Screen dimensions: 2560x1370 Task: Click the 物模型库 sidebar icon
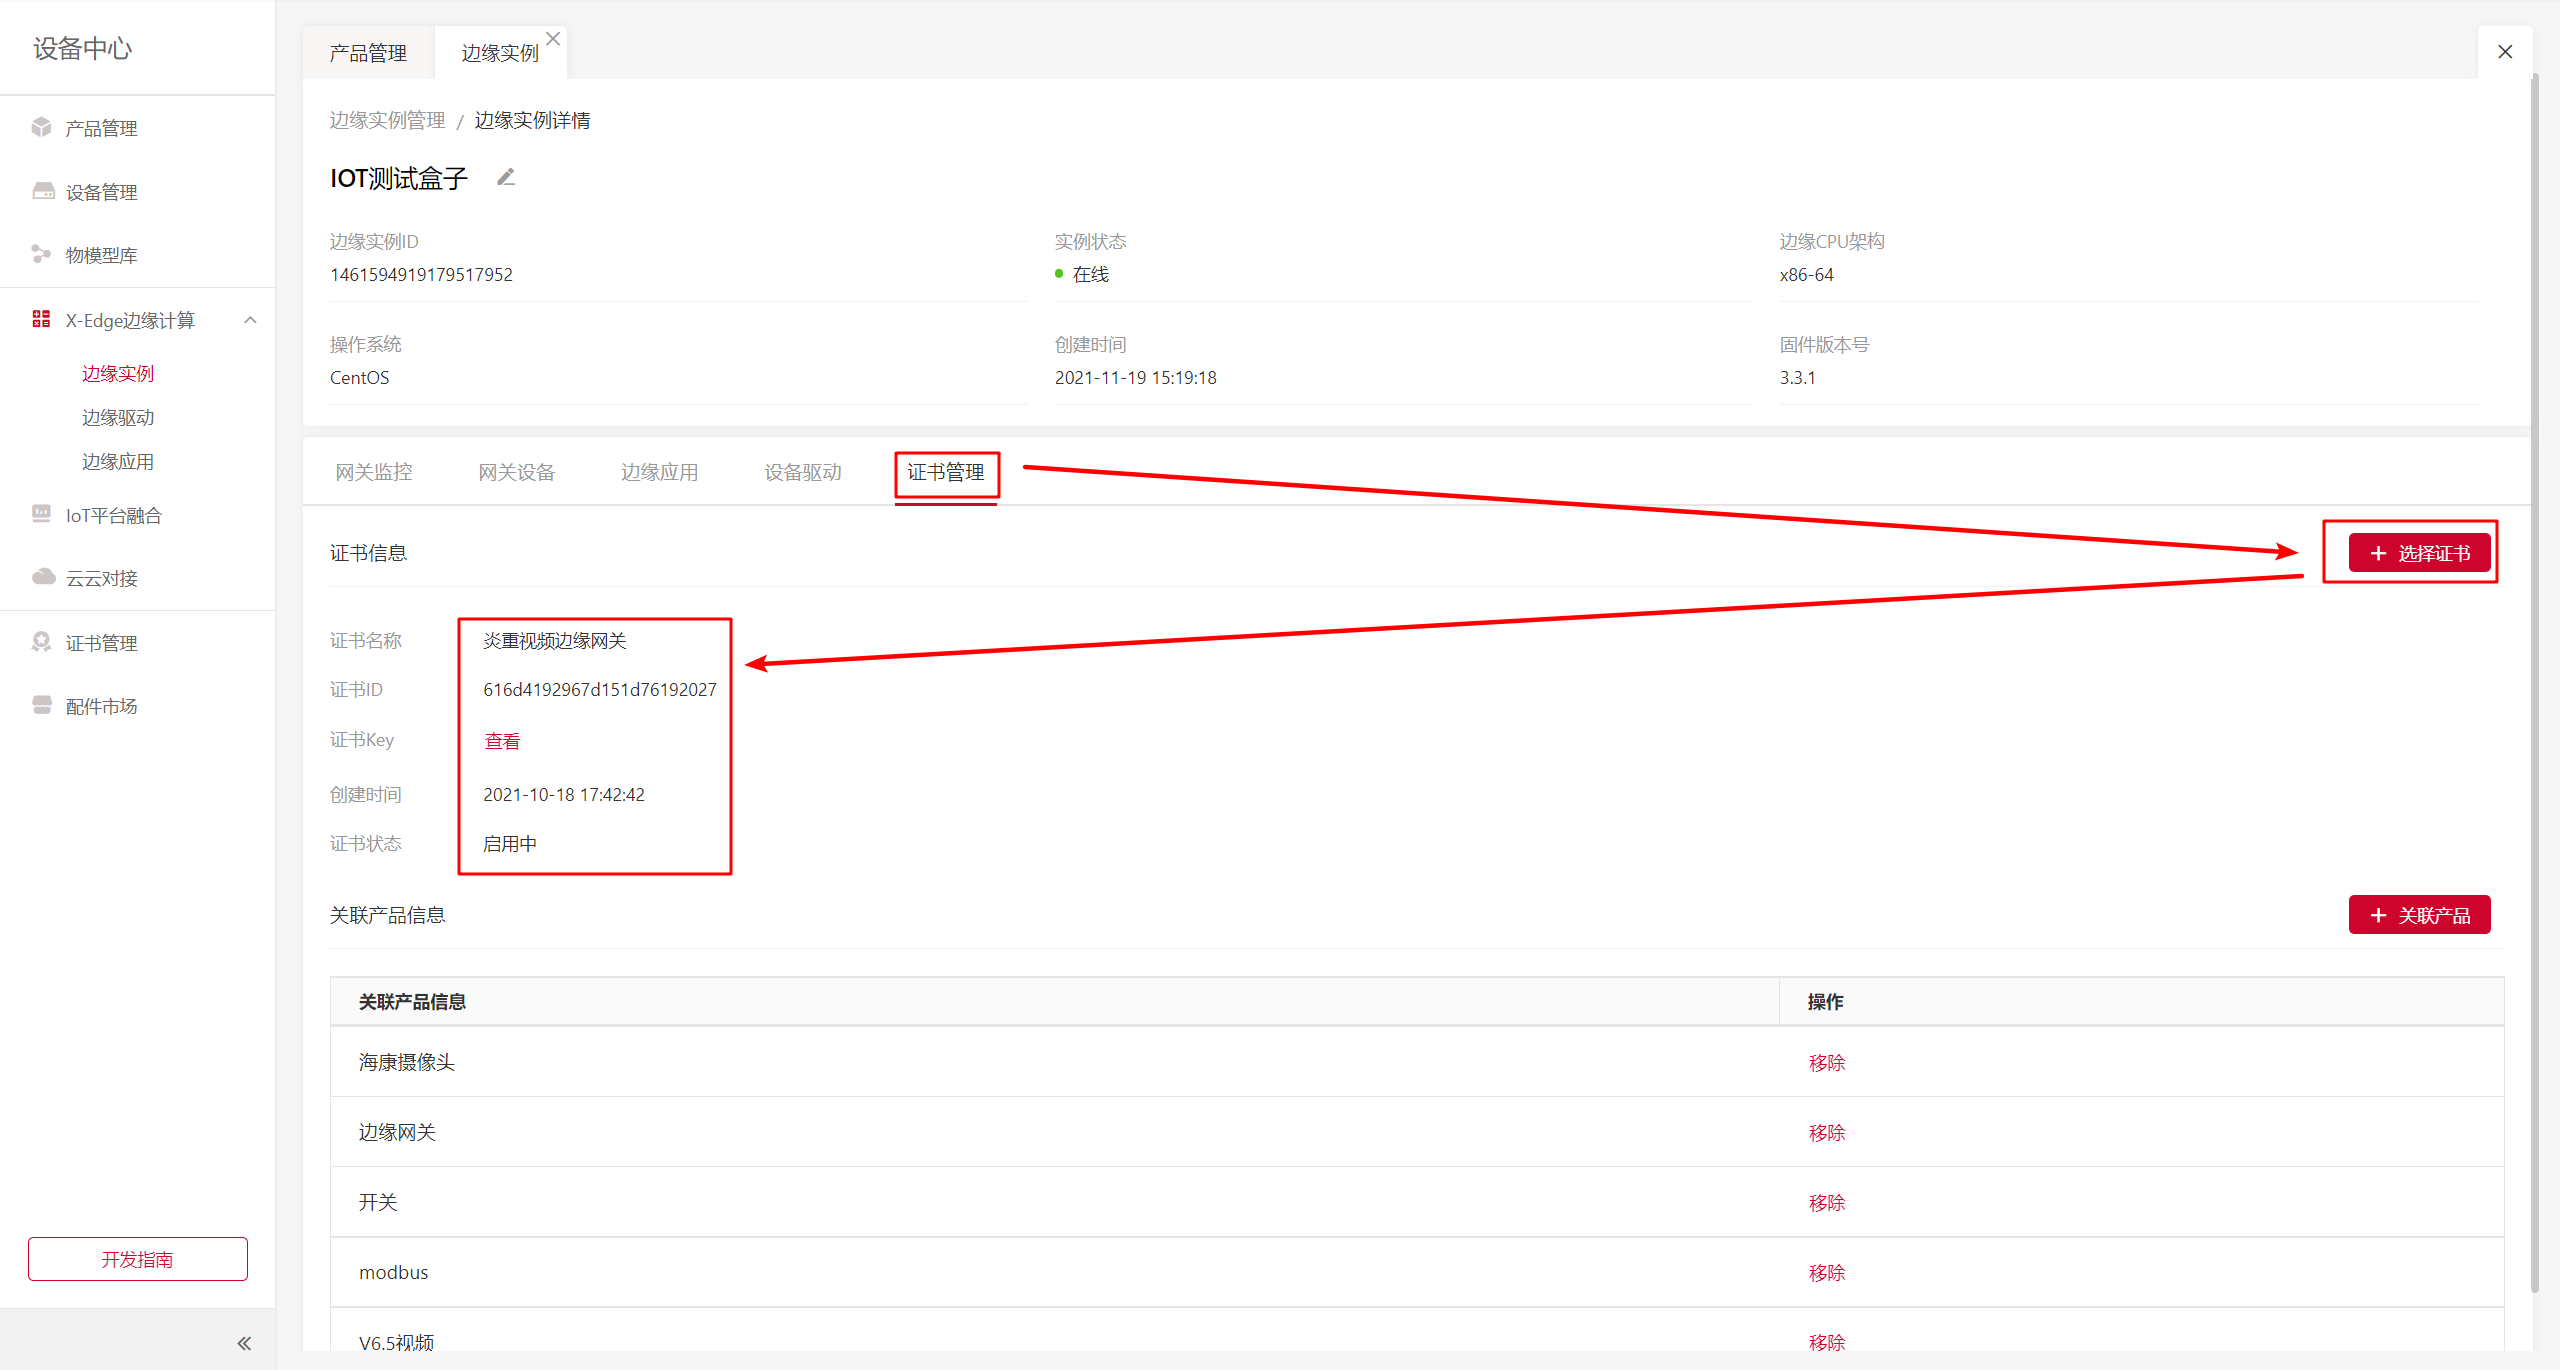41,254
